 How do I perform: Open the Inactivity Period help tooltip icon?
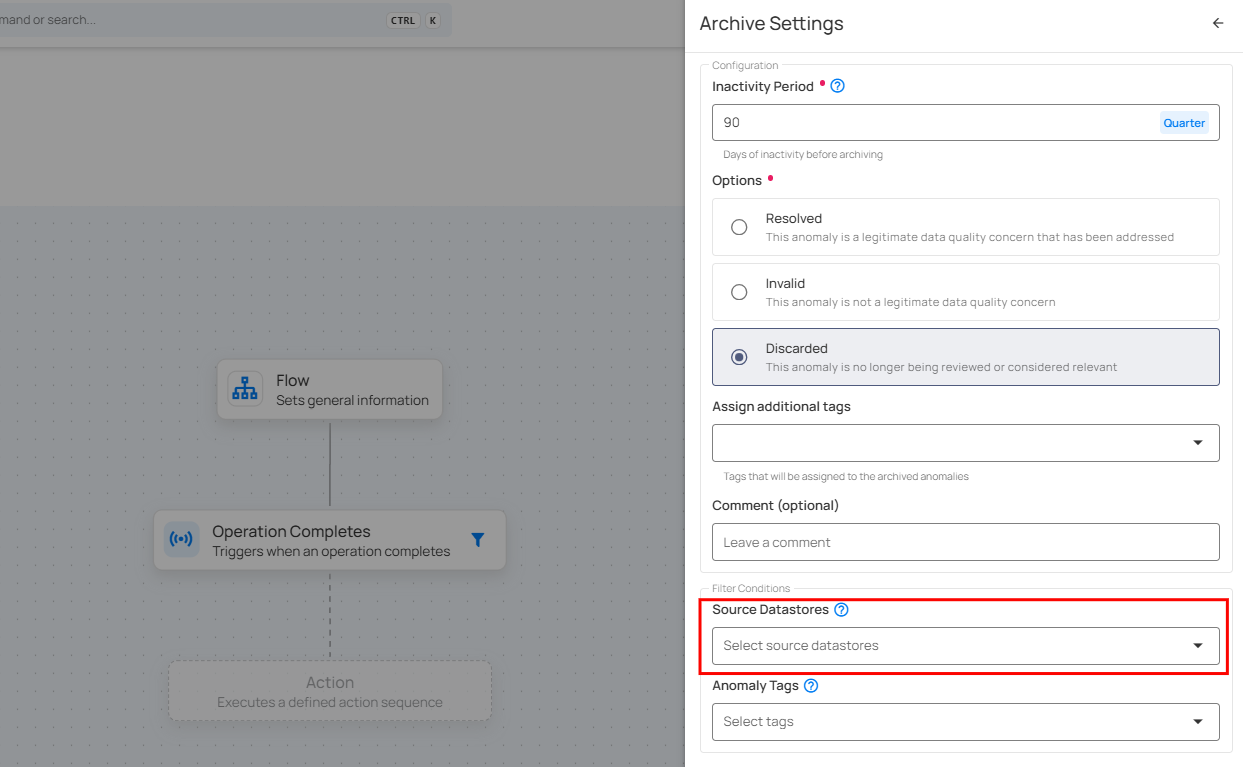(838, 86)
